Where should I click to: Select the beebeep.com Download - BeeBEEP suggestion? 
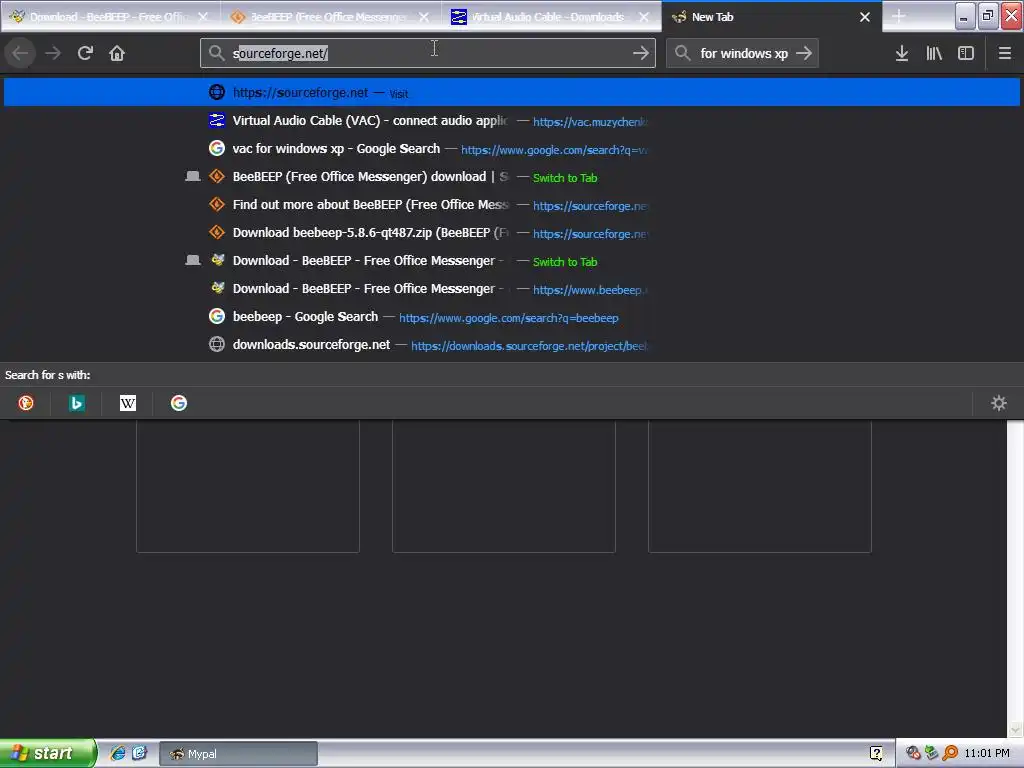click(x=512, y=288)
